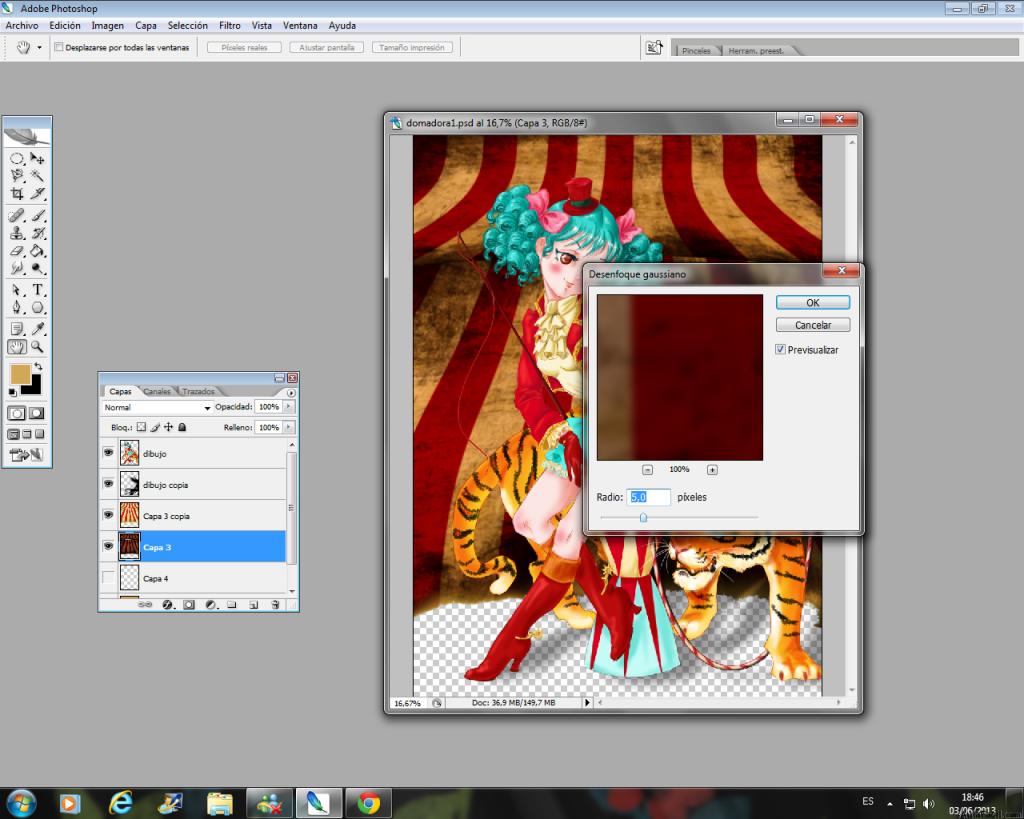Select the Smudge tool
1024x819 pixels.
pyautogui.click(x=17, y=268)
